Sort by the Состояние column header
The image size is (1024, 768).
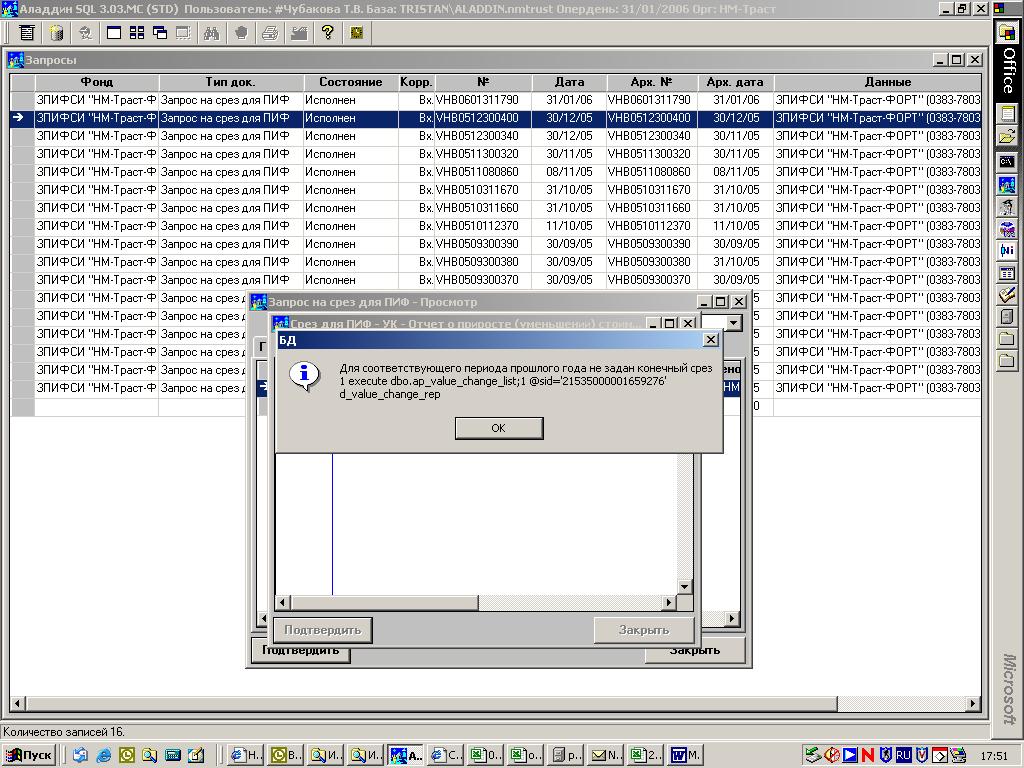click(351, 82)
